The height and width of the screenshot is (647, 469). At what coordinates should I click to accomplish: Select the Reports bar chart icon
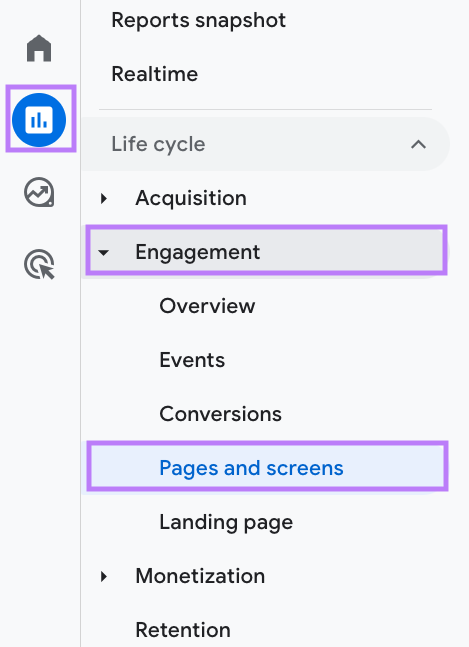pos(39,120)
